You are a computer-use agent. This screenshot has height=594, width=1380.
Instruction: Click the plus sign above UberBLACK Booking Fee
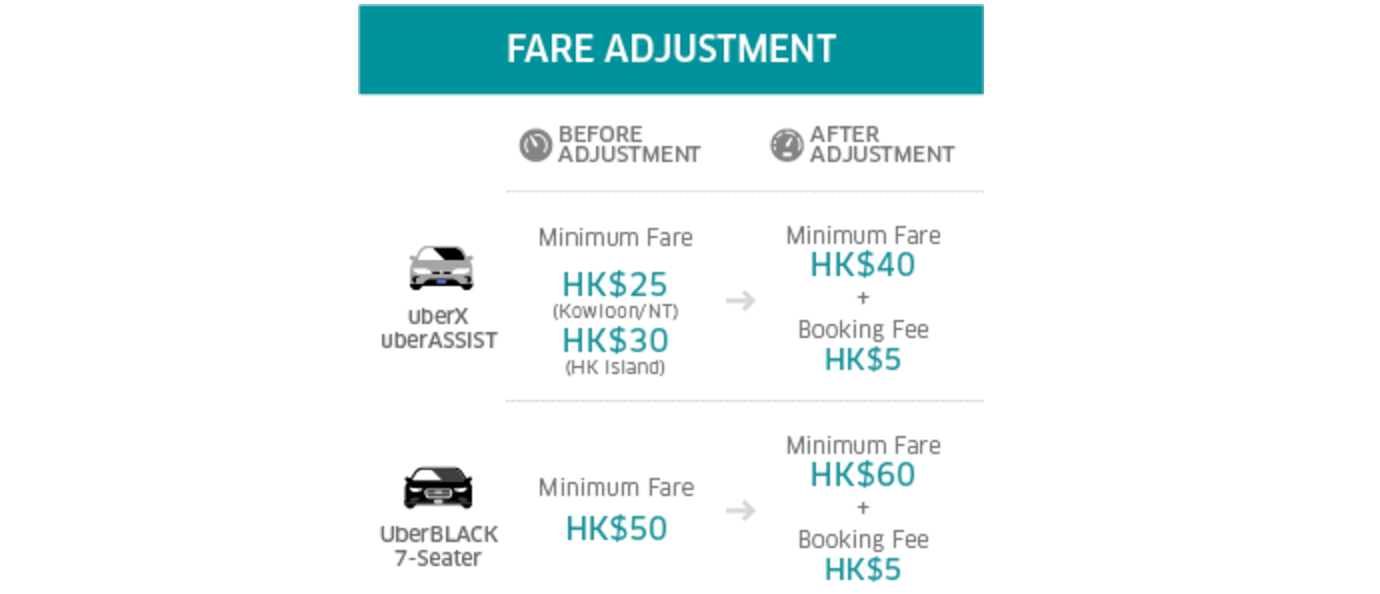pos(863,508)
